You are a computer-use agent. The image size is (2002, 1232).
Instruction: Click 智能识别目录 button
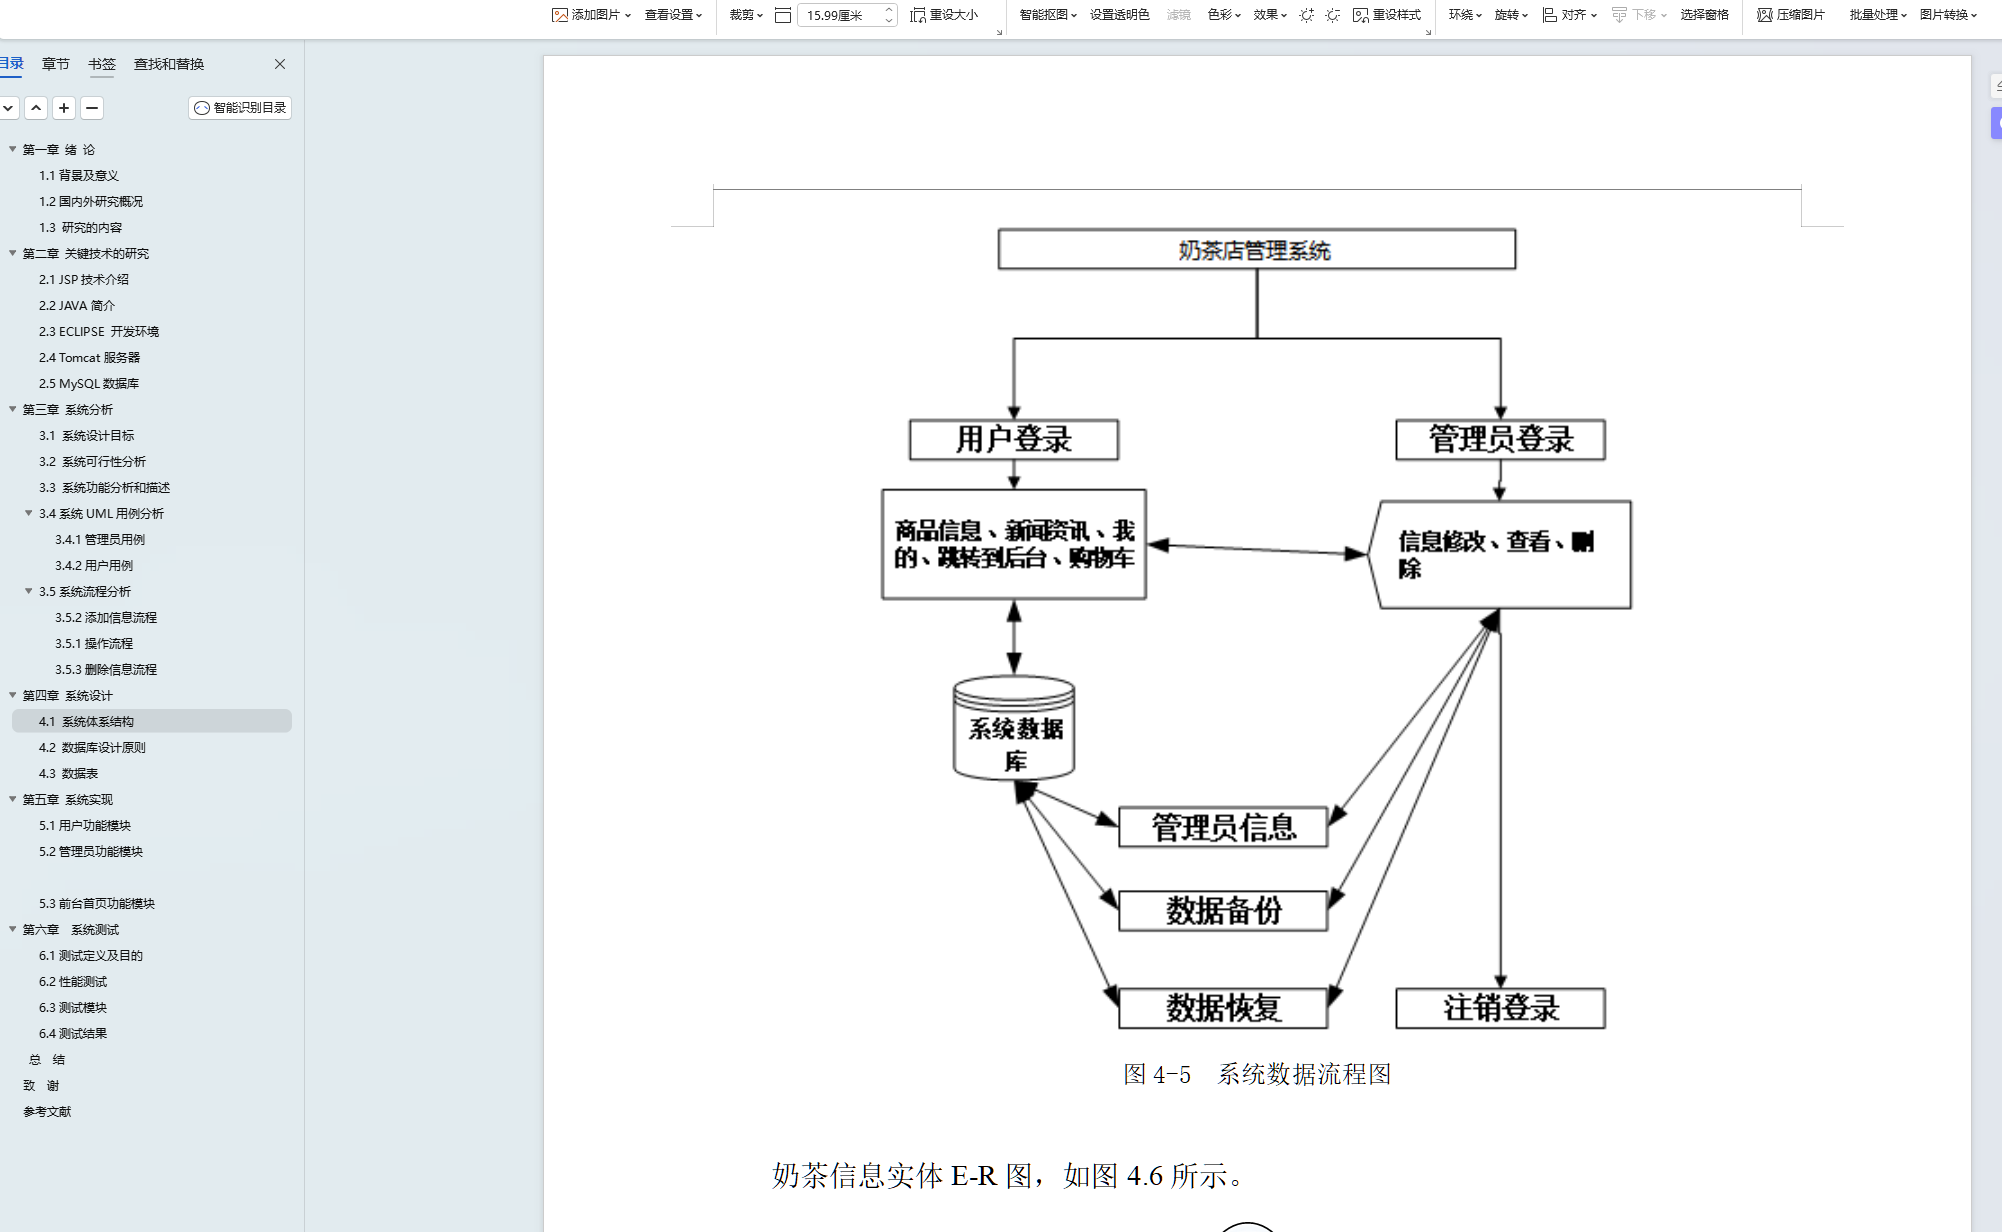coord(240,108)
